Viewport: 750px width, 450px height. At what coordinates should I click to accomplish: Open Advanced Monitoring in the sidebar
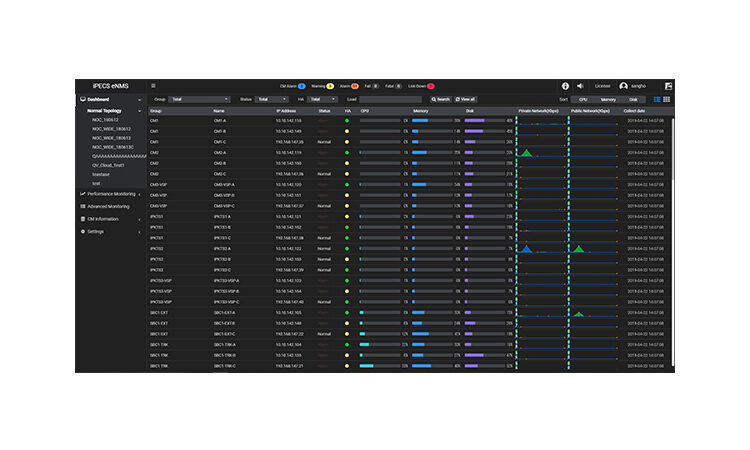click(x=110, y=206)
